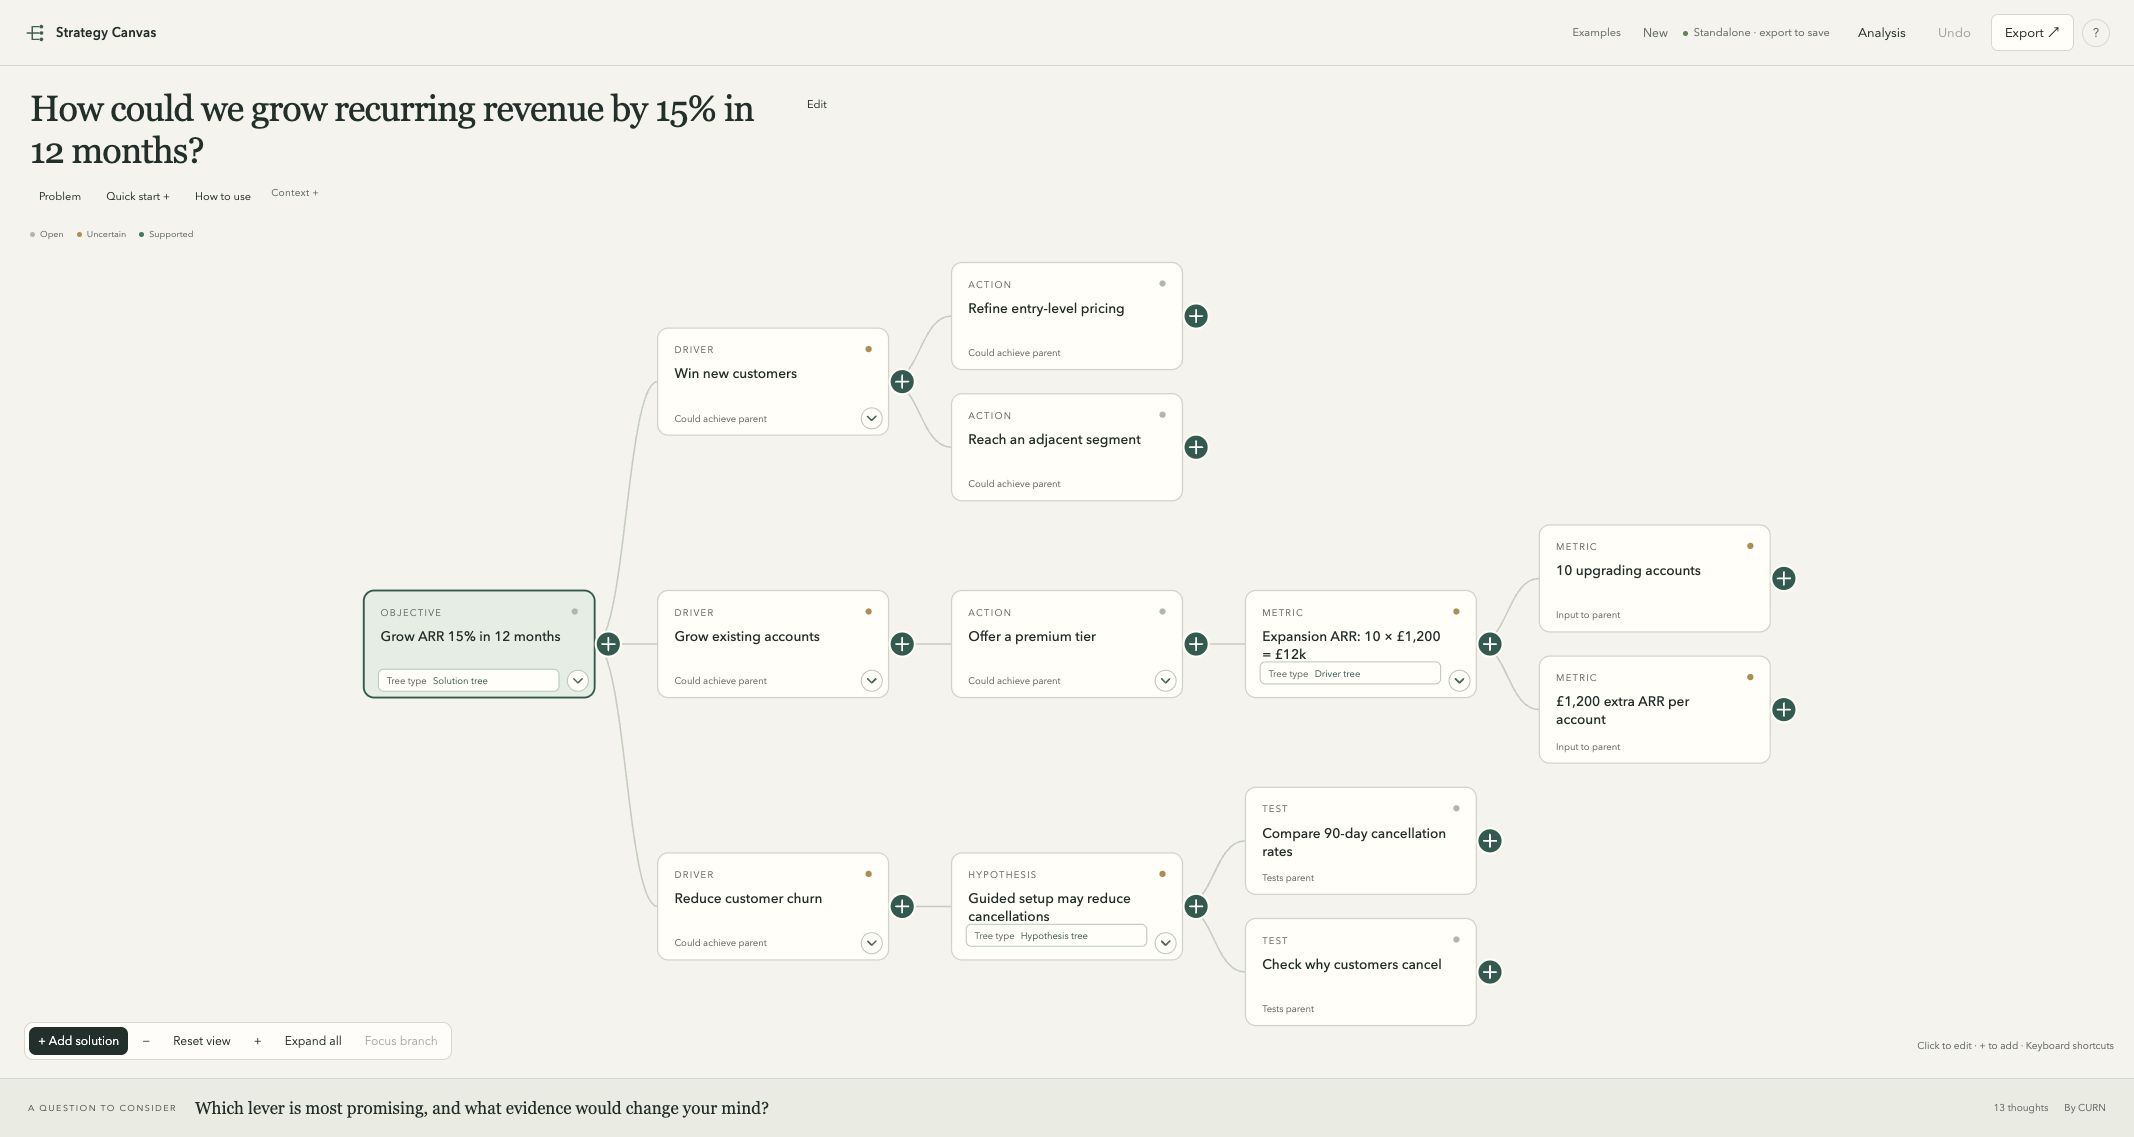2134x1137 pixels.
Task: Add child to Grow existing accounts driver
Action: tap(902, 644)
